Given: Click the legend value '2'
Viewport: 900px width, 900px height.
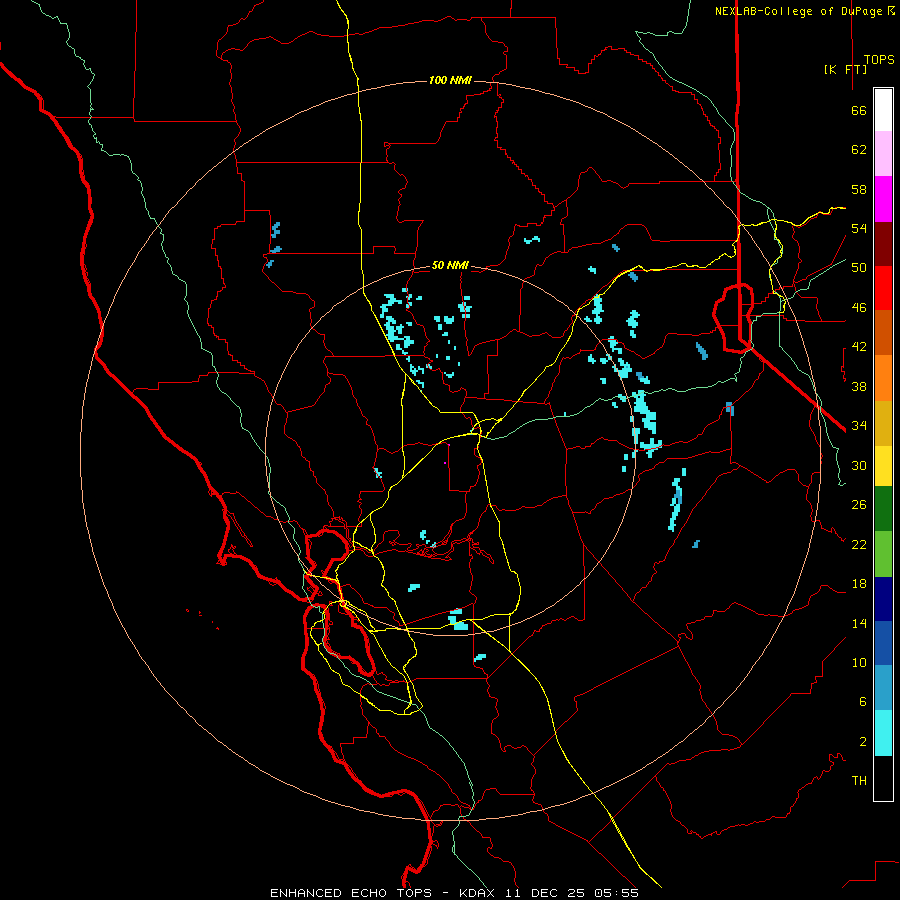Looking at the screenshot, I should (x=862, y=742).
